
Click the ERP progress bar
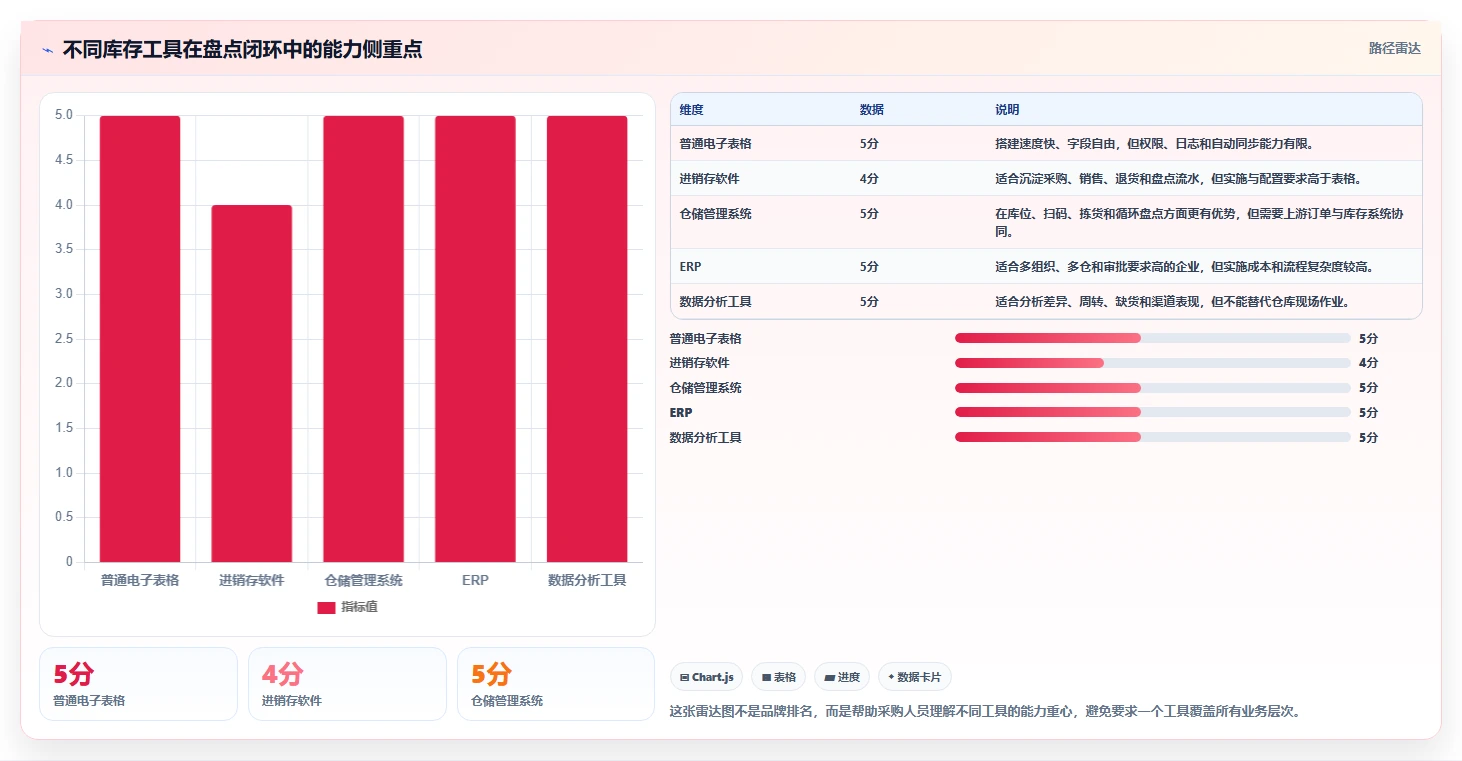(x=1153, y=412)
